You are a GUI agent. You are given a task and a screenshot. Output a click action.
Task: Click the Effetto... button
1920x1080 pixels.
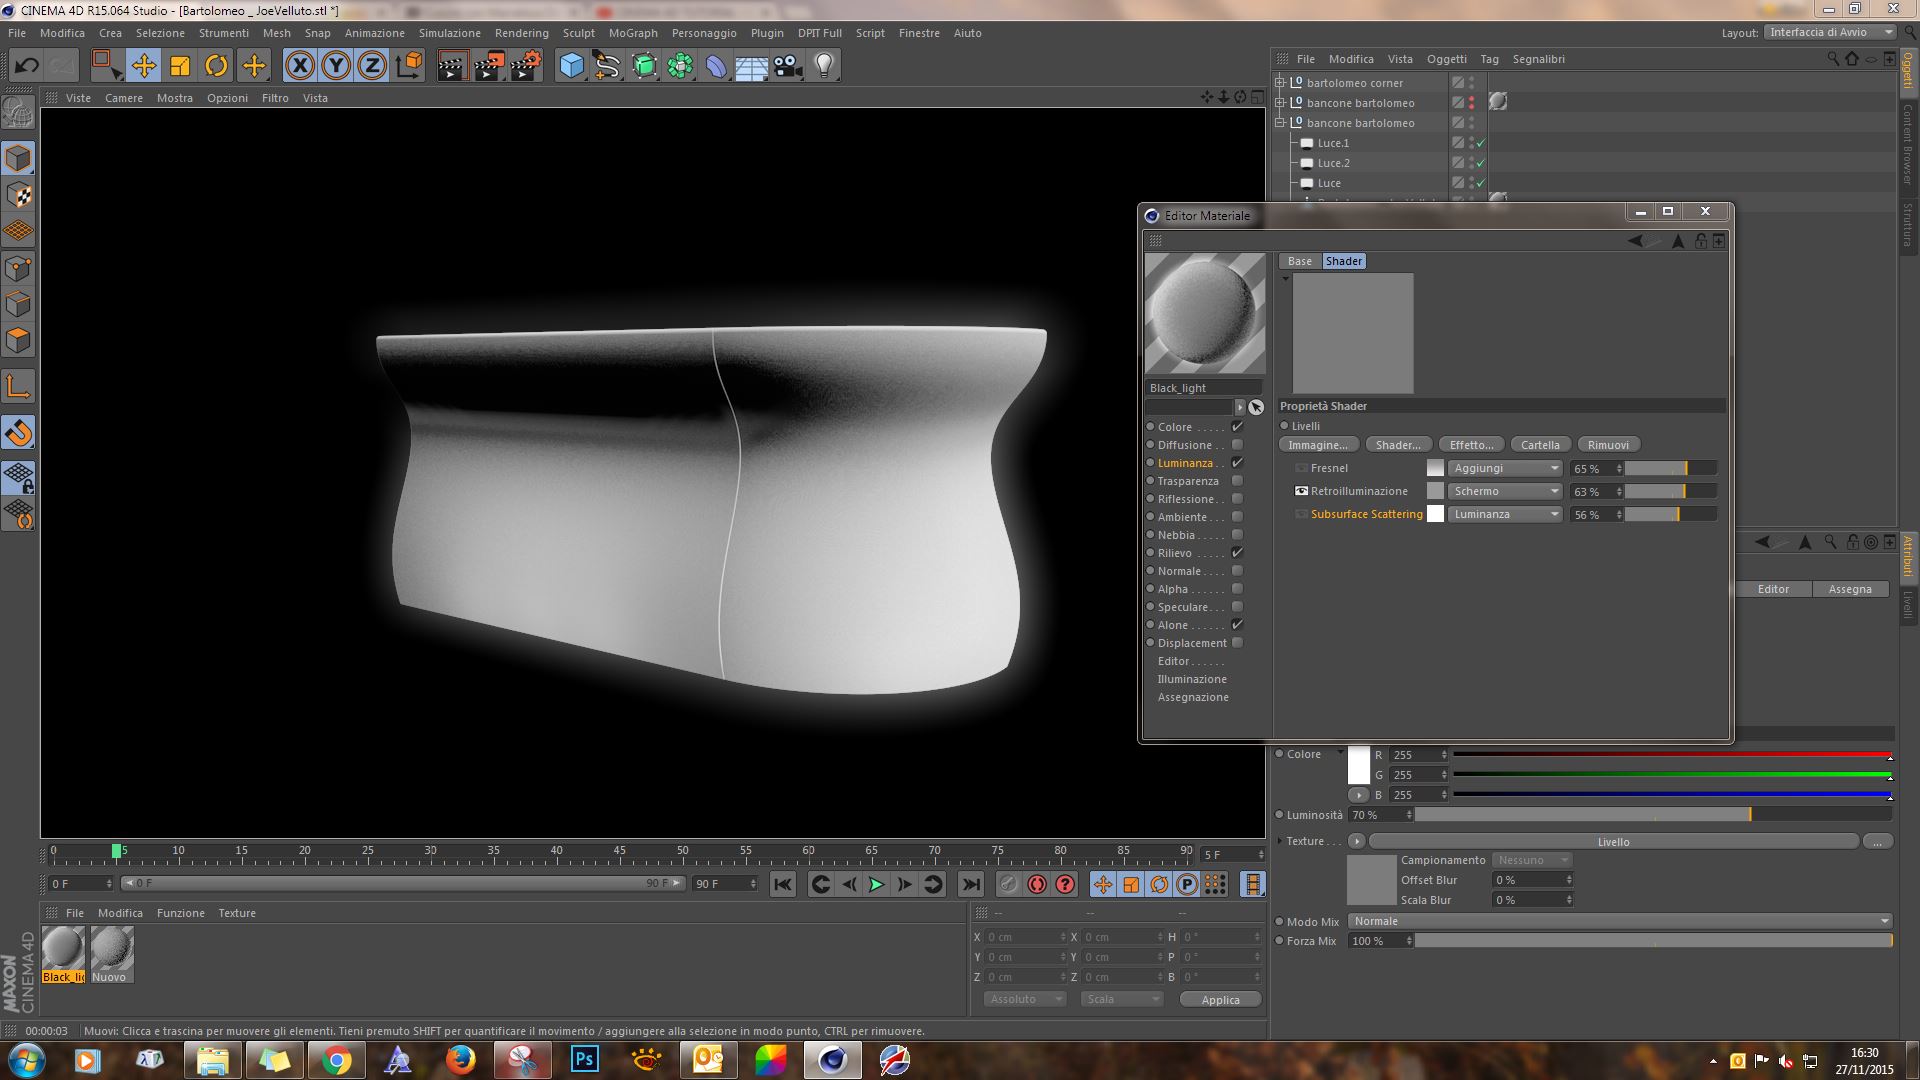1471,445
